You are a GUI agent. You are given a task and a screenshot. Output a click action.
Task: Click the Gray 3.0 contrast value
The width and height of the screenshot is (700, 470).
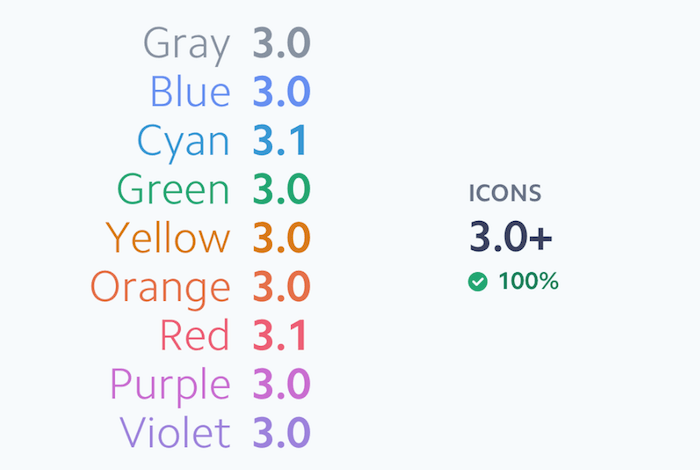(x=281, y=44)
